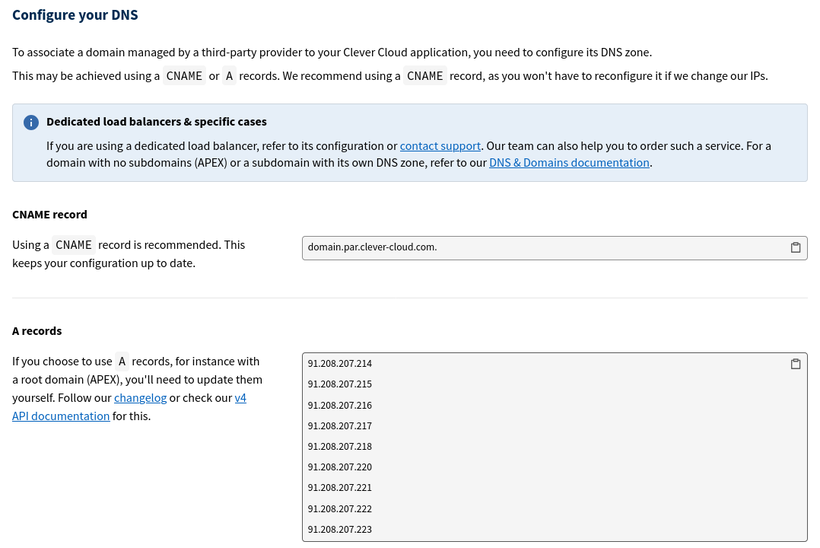Select IP address 91.208.207.216
The height and width of the screenshot is (548, 820).
(340, 405)
